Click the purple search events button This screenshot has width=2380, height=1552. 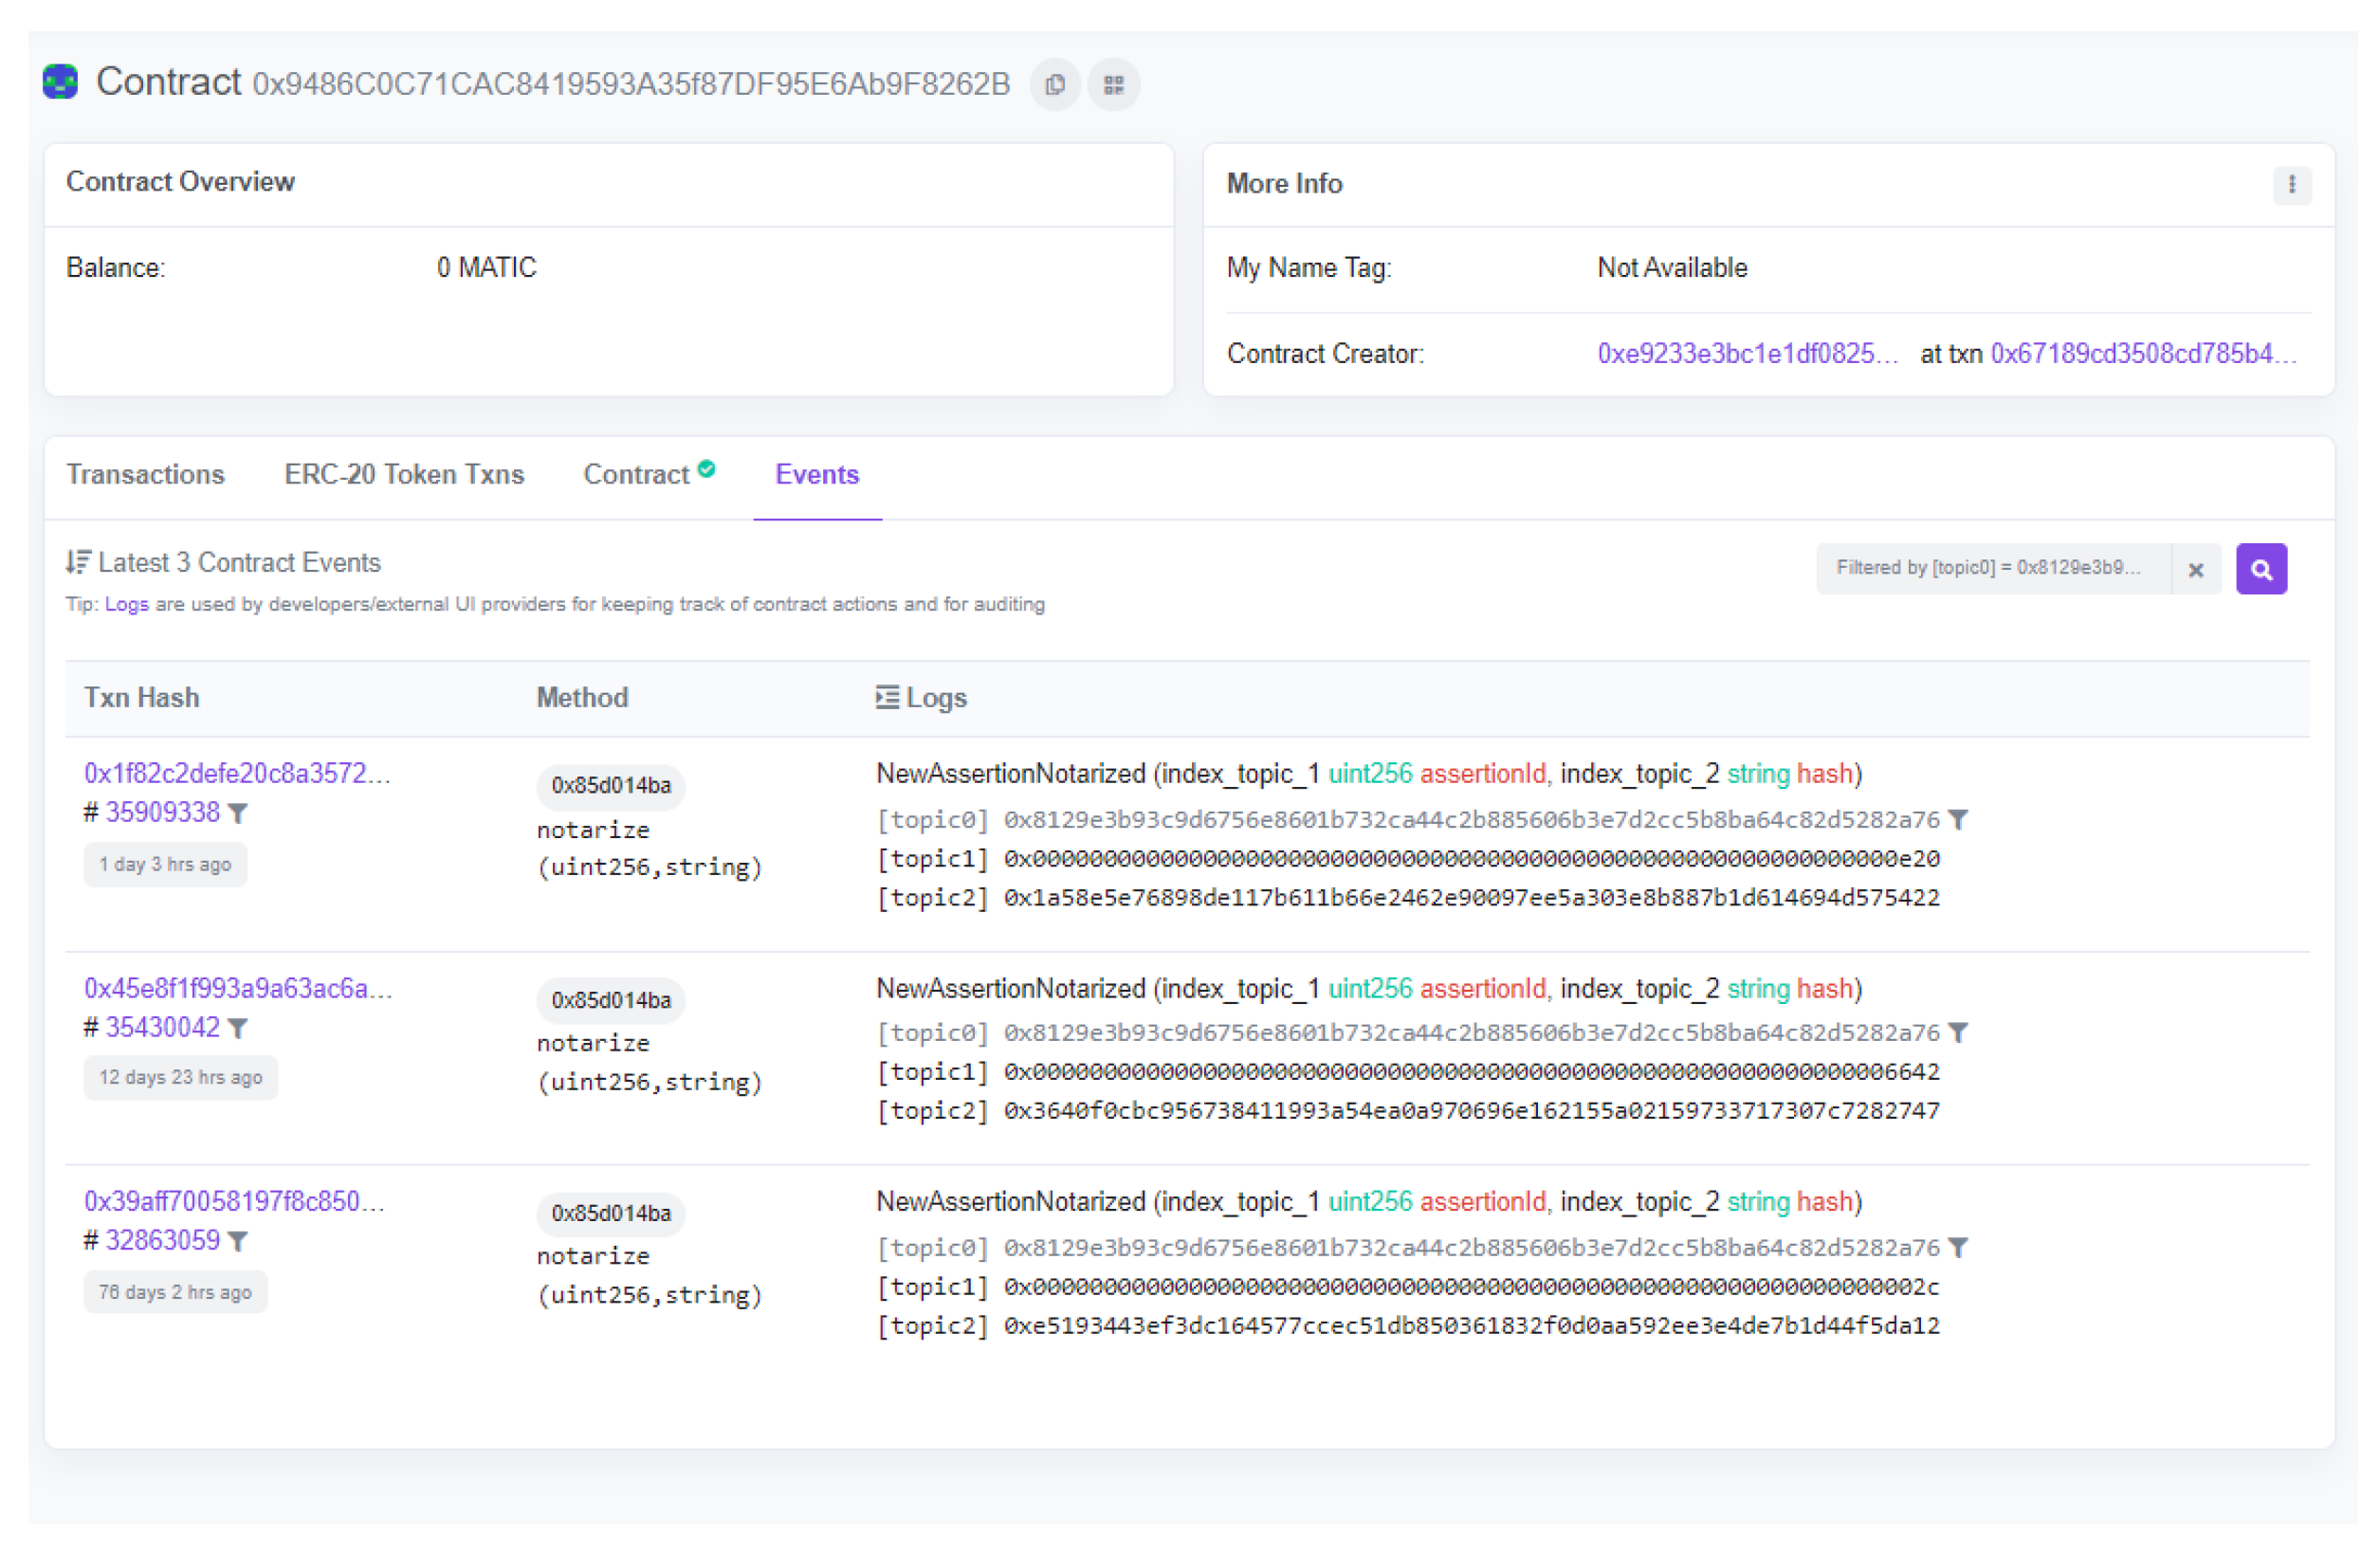tap(2261, 569)
